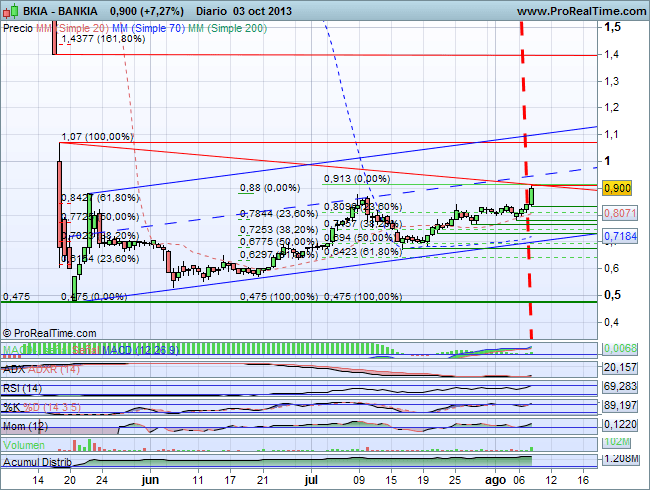The image size is (650, 490).
Task: Select the '1,07 (100,00%)' Fibonacci label
Action: (x=97, y=136)
